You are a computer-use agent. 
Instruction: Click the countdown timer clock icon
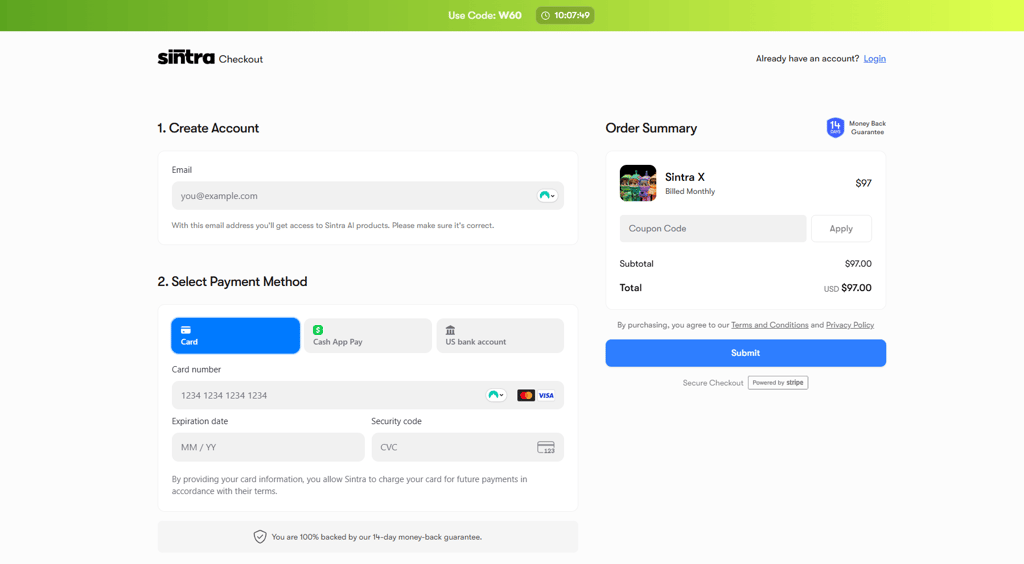pos(545,16)
